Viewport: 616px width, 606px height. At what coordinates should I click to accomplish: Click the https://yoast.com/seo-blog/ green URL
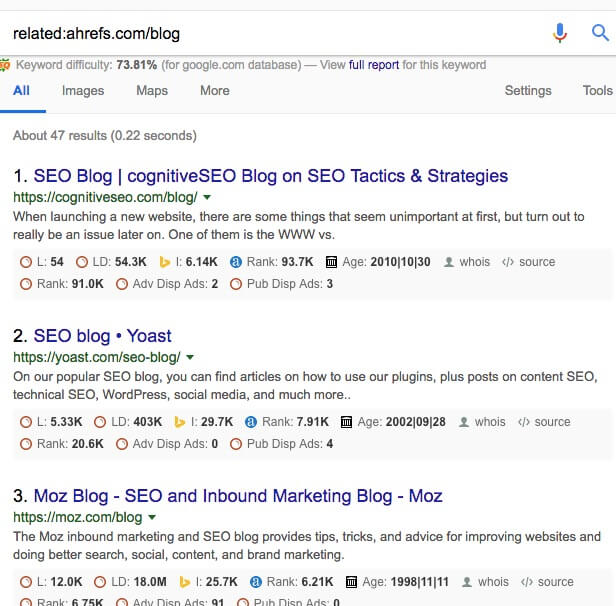click(97, 357)
